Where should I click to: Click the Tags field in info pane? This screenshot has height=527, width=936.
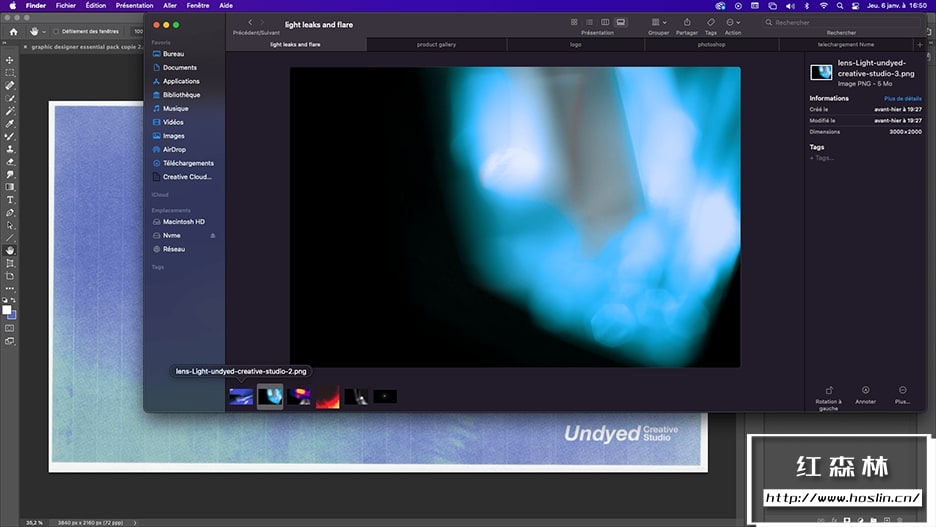click(822, 158)
